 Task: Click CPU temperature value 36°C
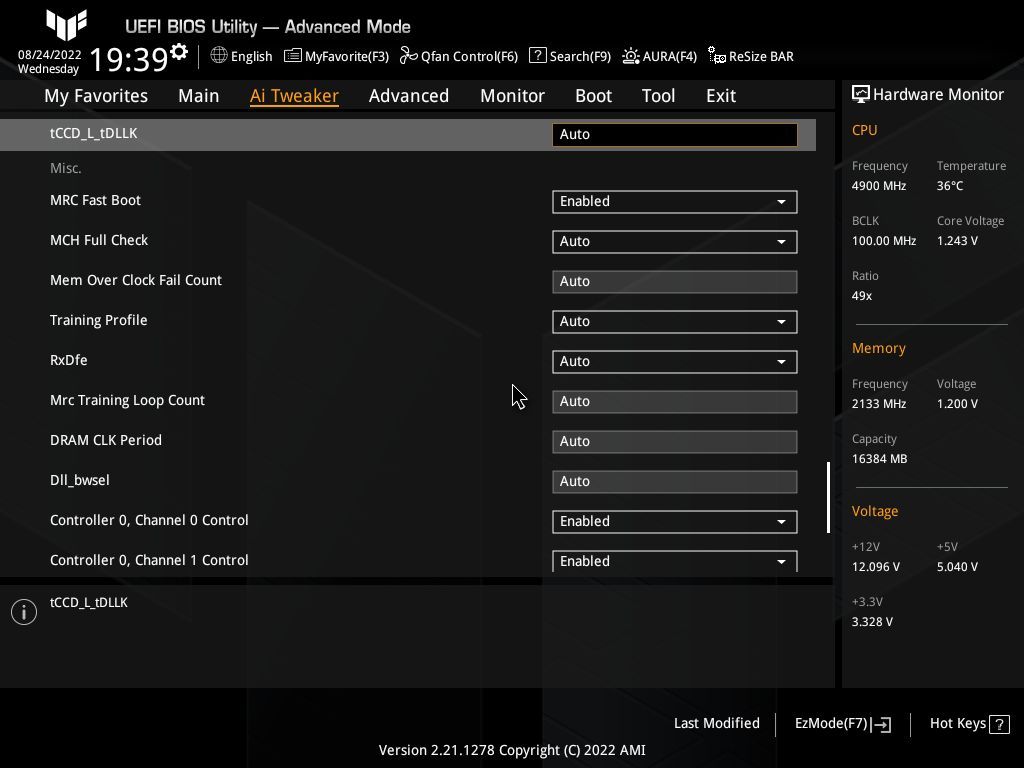[950, 186]
